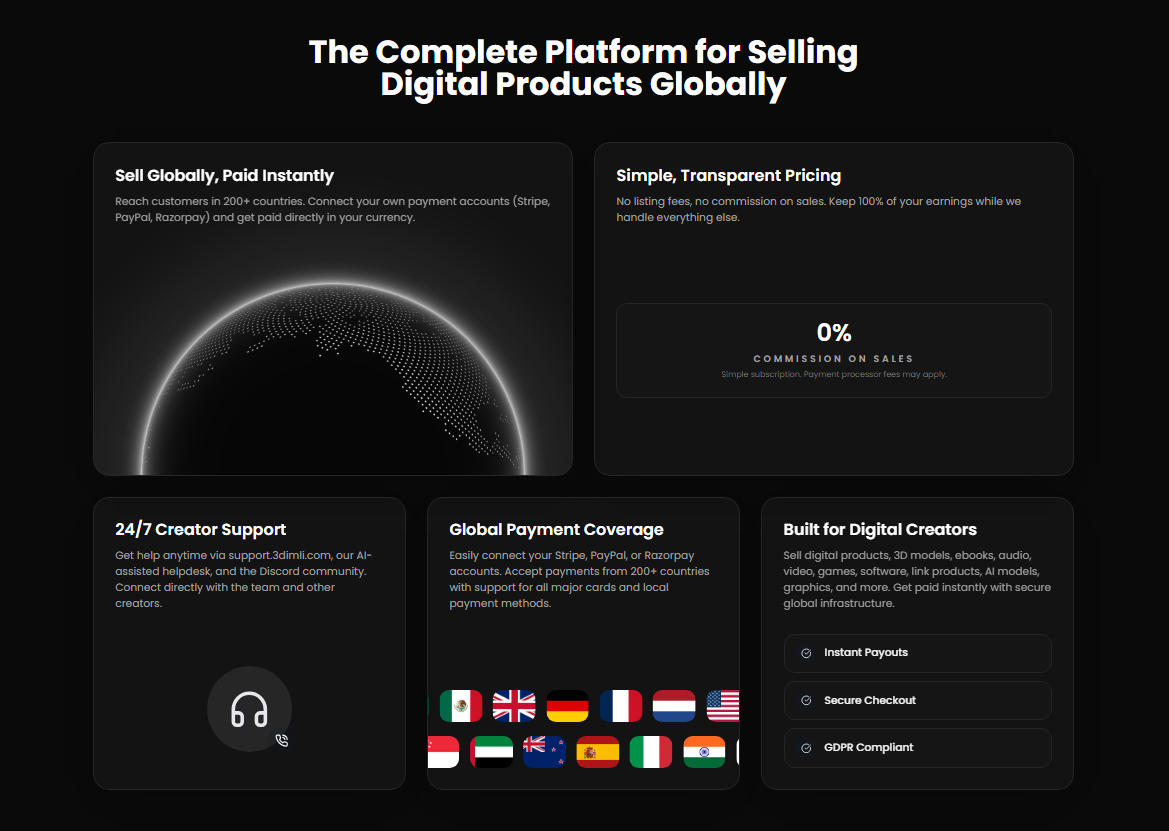The width and height of the screenshot is (1169, 831).
Task: Select the Mexico flag icon
Action: pyautogui.click(x=461, y=706)
